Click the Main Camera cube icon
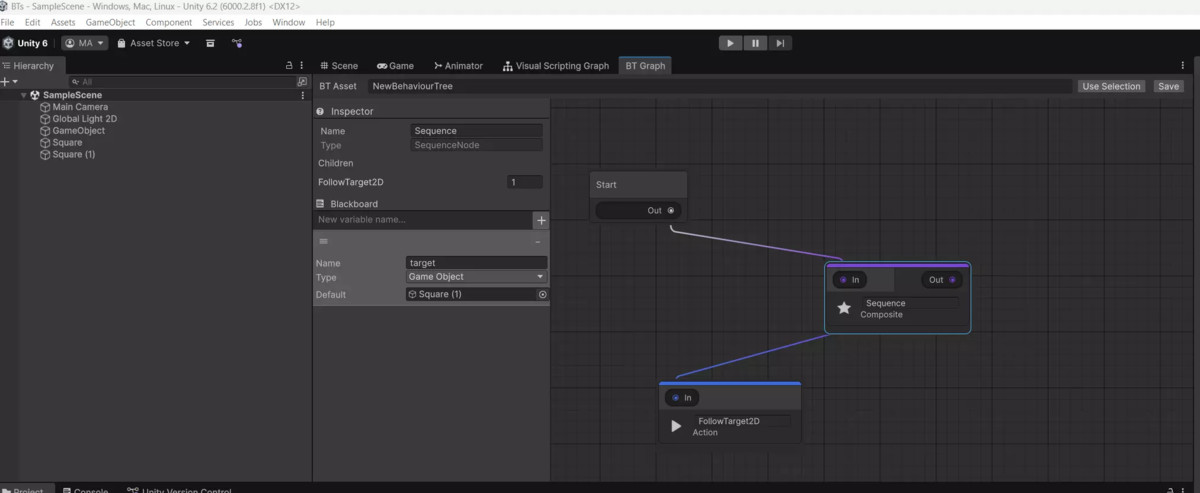 coord(45,107)
